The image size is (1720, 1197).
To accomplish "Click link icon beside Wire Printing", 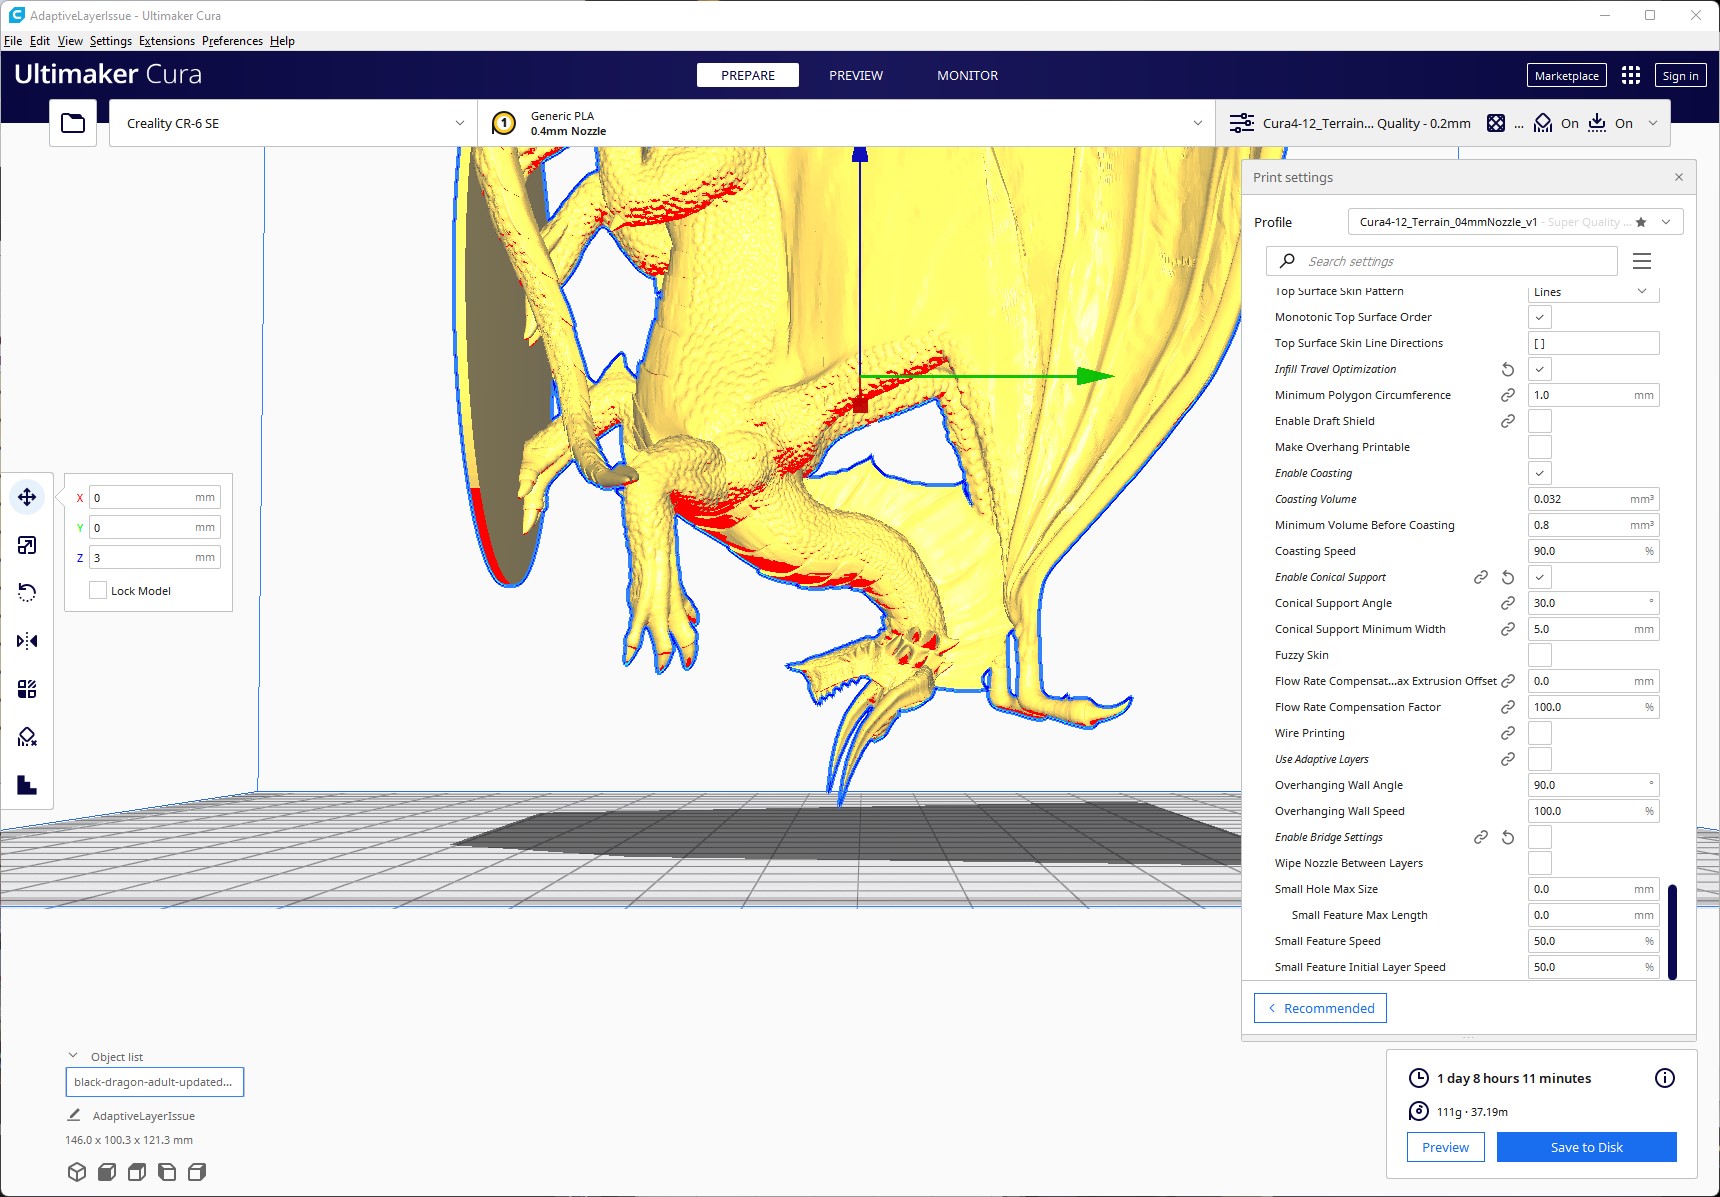I will 1508,733.
